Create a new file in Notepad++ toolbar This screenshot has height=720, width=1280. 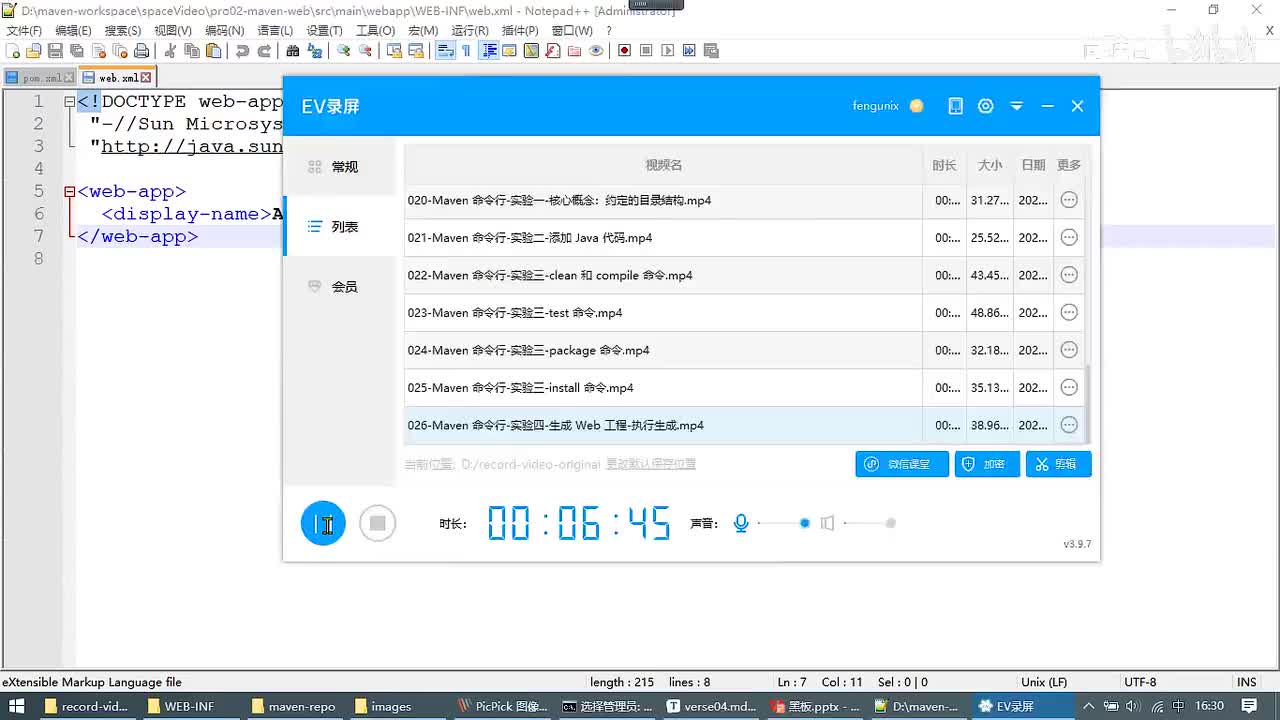pyautogui.click(x=13, y=51)
